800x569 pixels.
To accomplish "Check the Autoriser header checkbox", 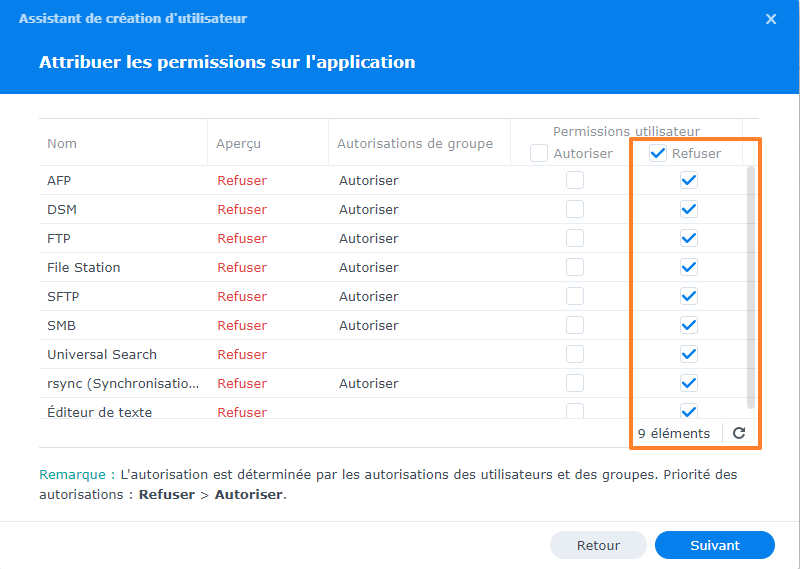I will click(539, 153).
